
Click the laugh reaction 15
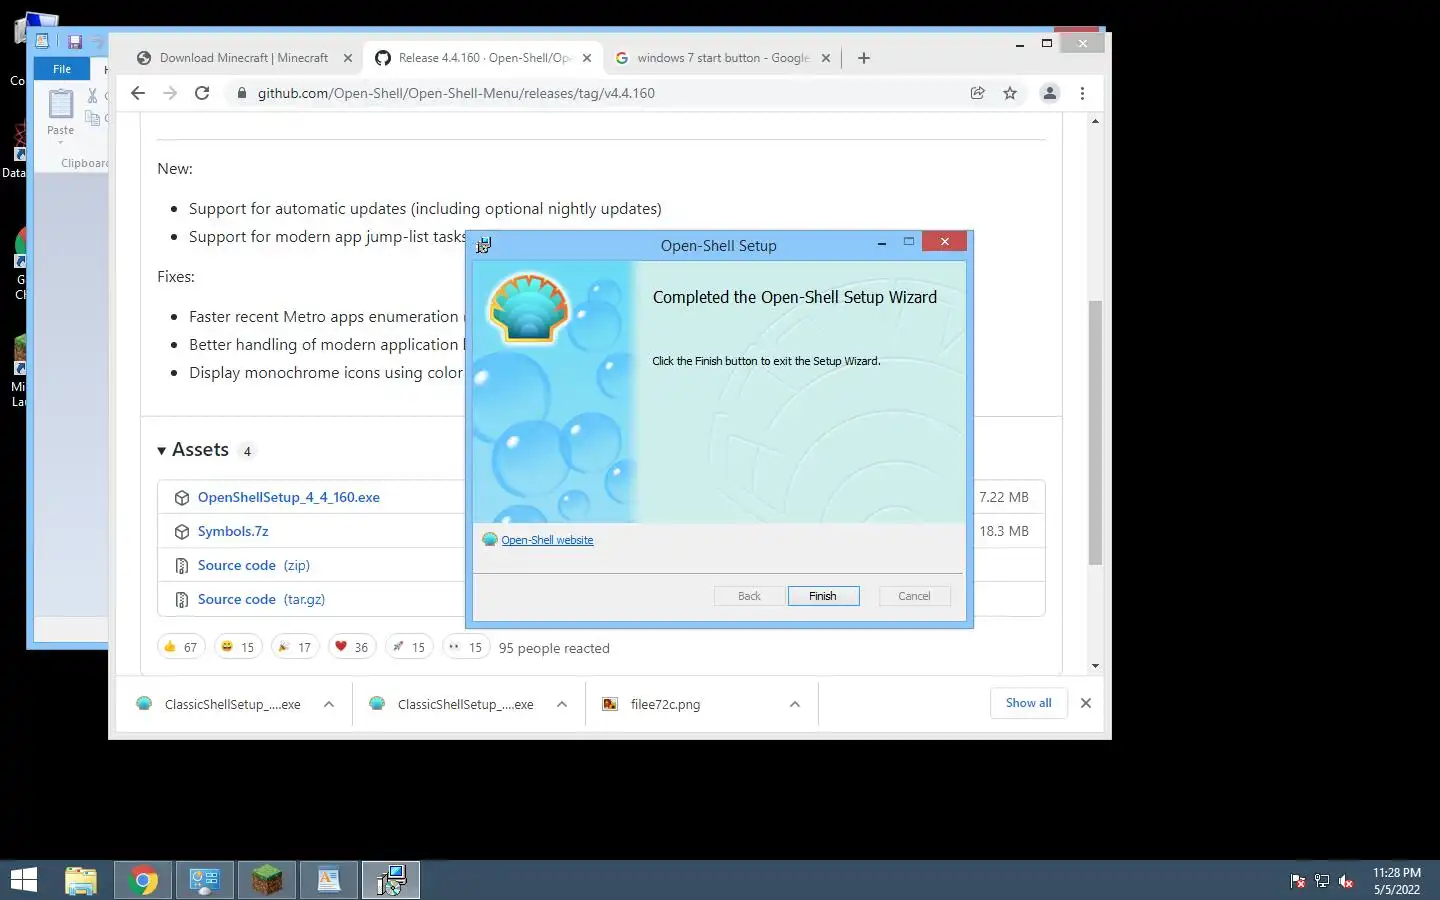pos(238,647)
